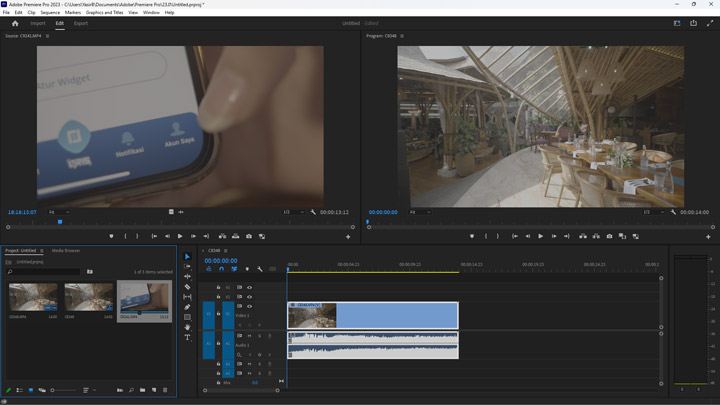Mute Audio 1 track M button
Screen dimensions: 720x405
tap(249, 336)
